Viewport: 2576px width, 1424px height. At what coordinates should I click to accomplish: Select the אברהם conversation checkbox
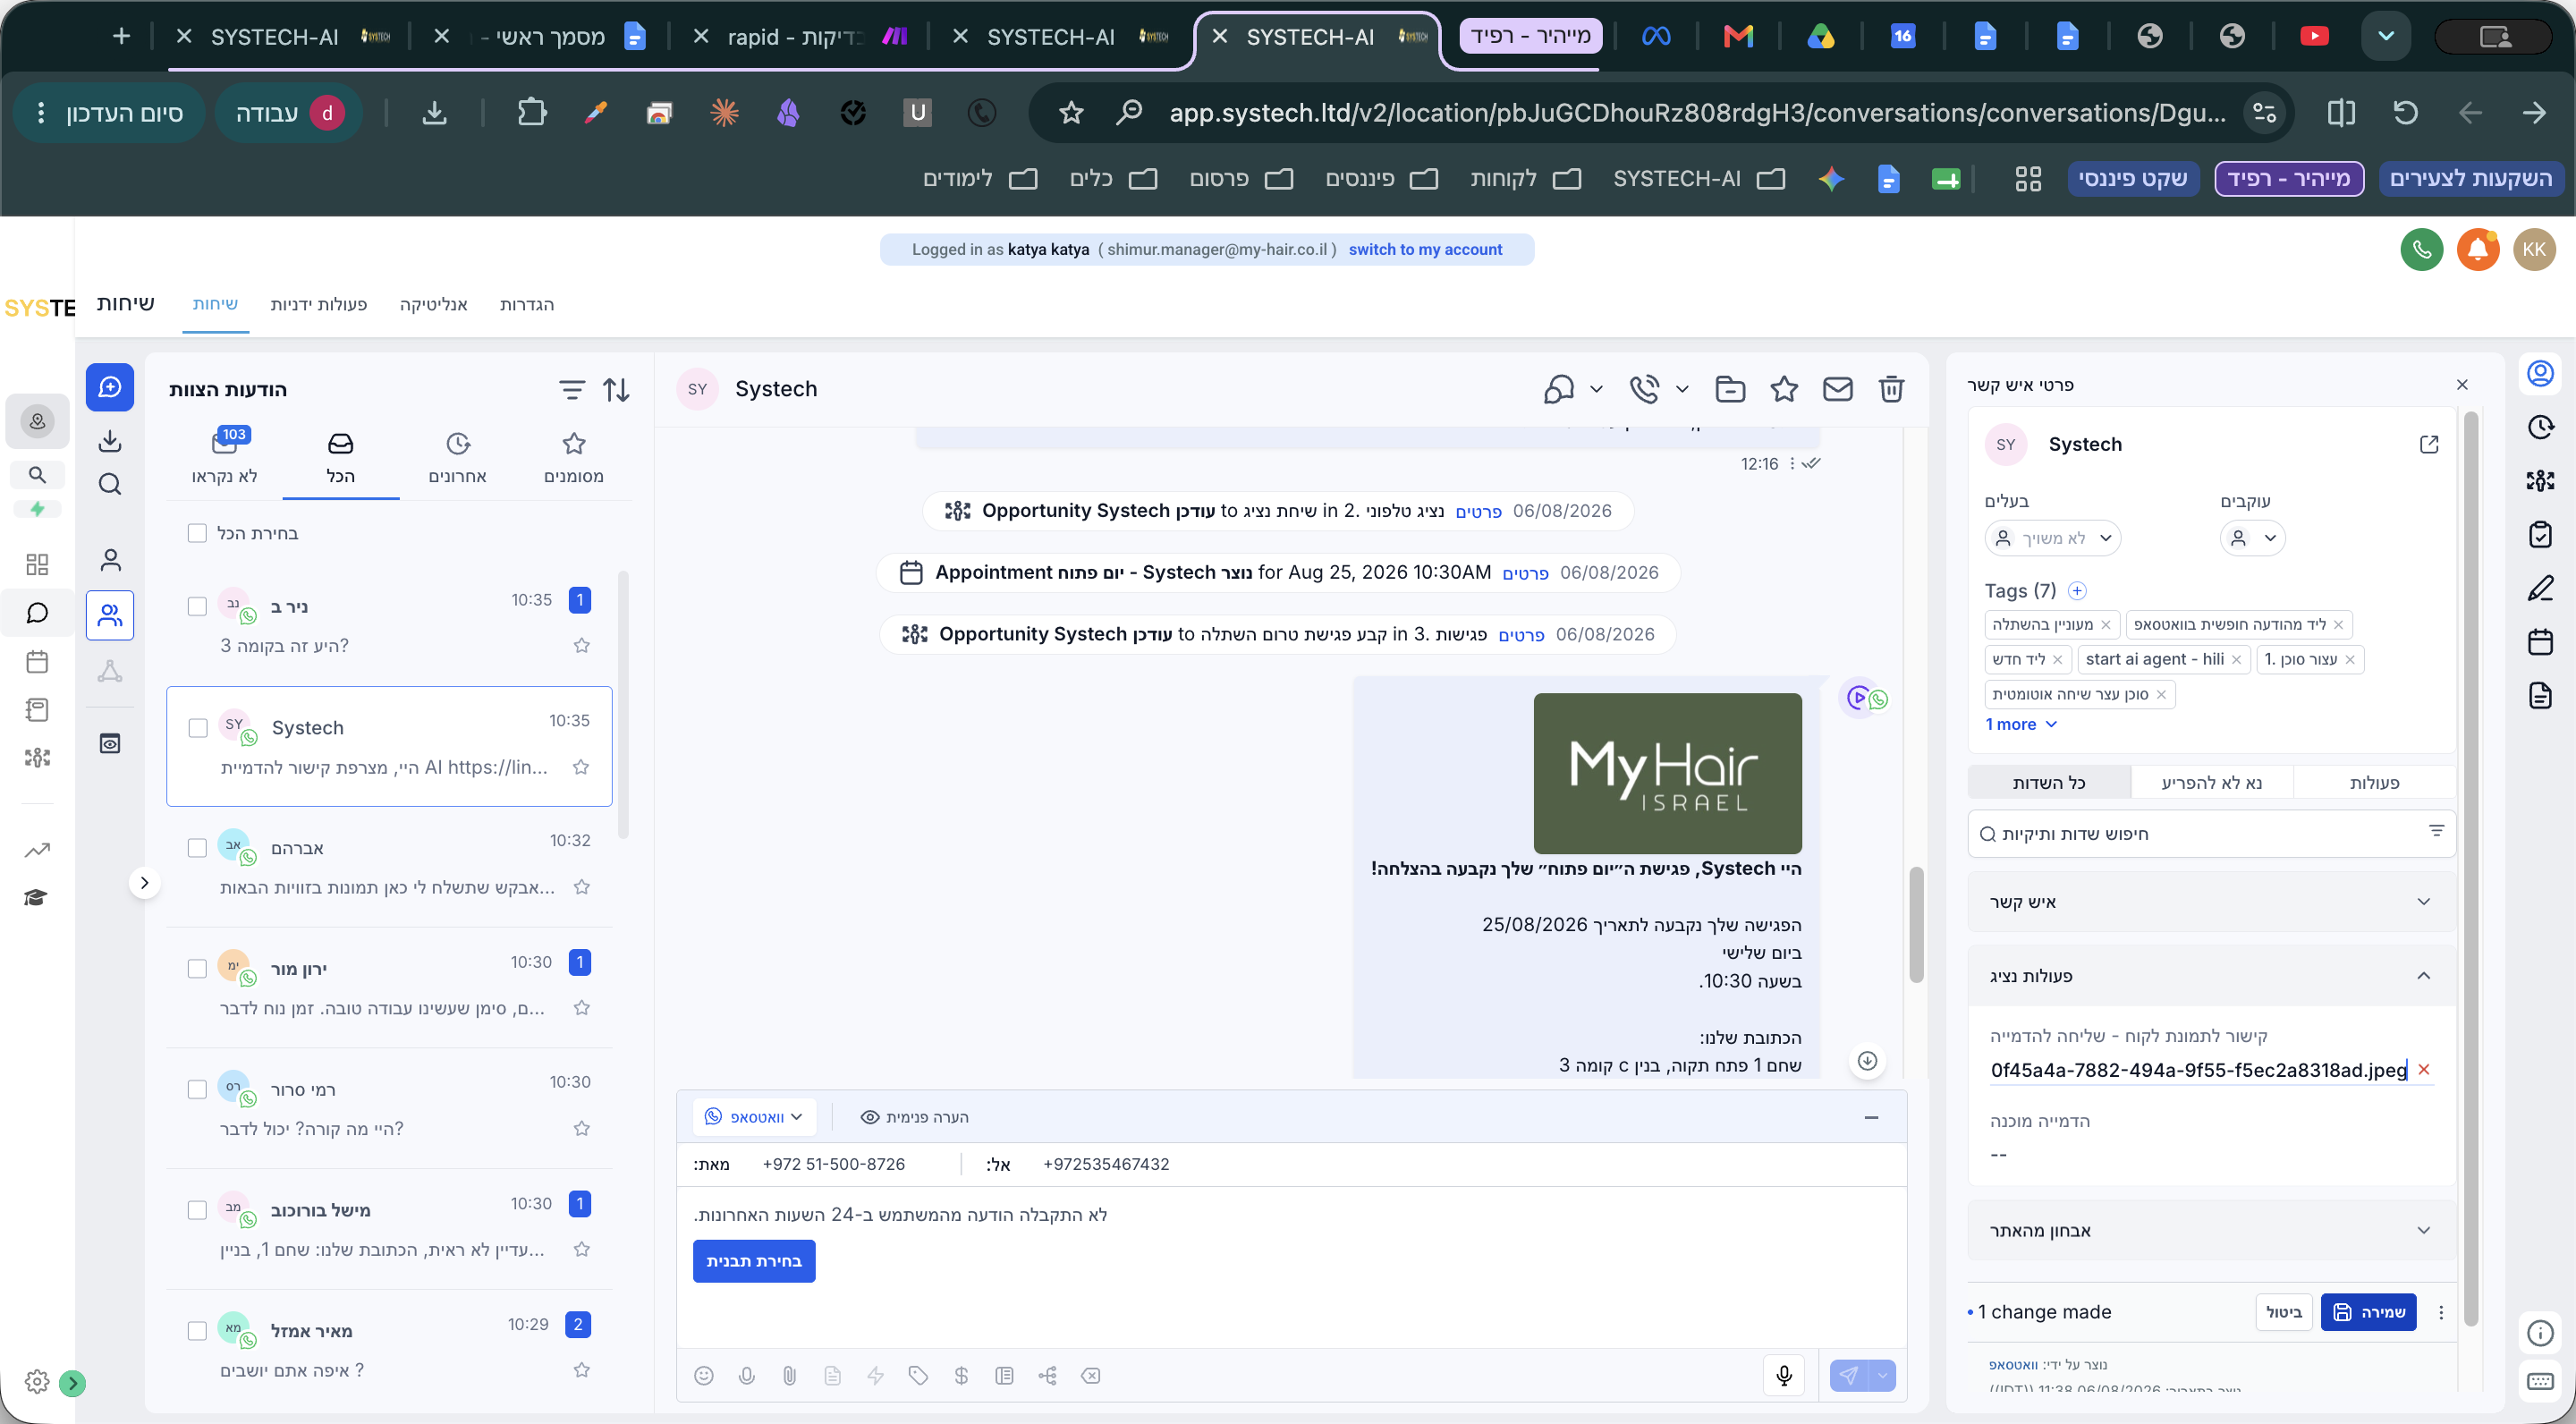(197, 848)
